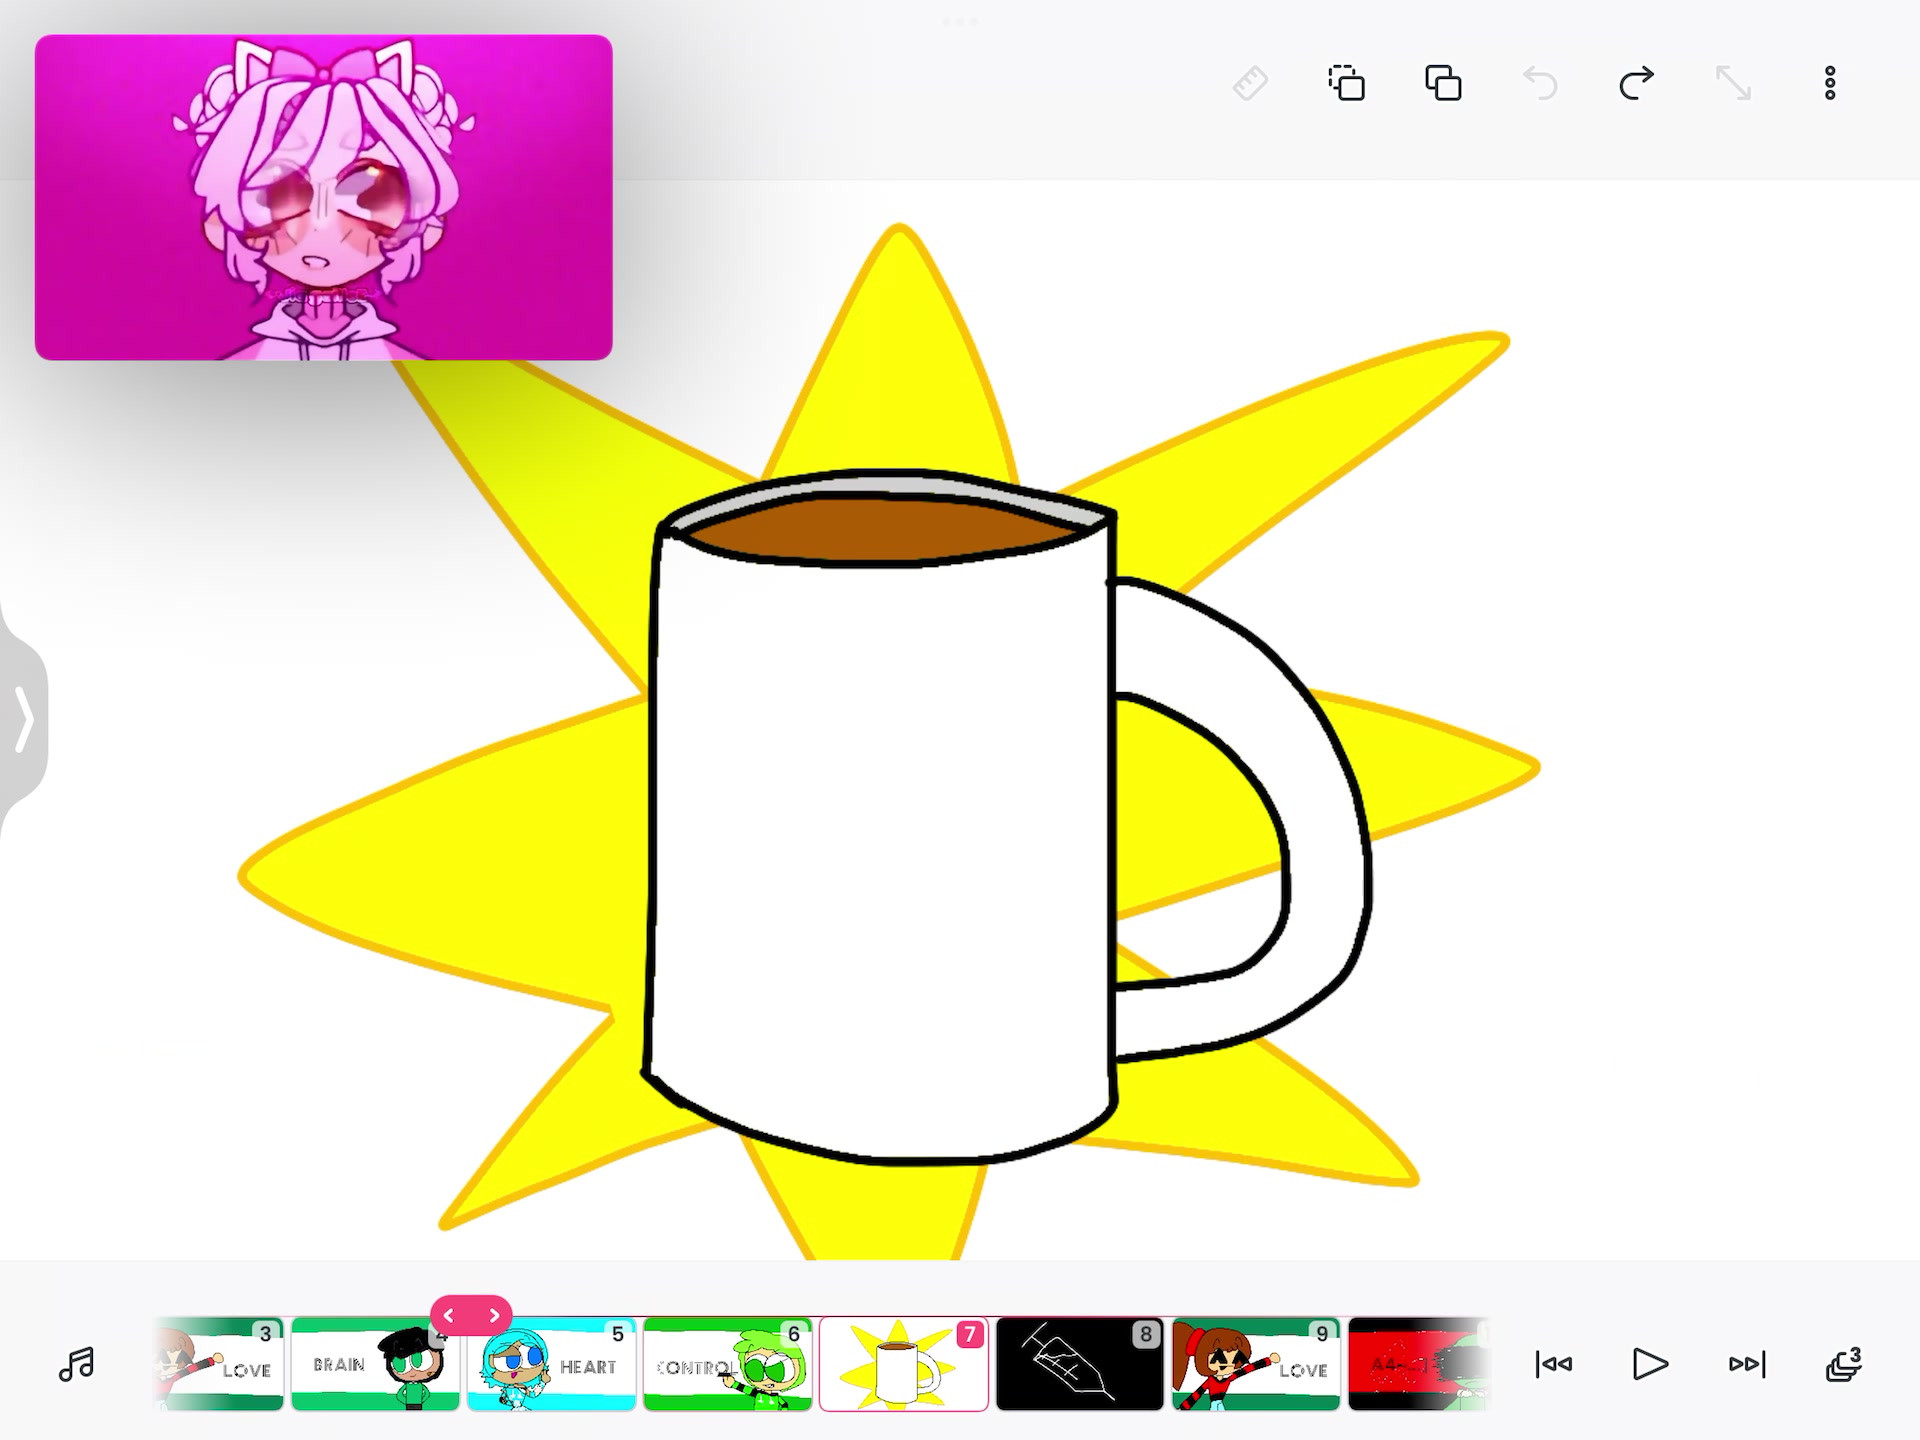Move frame right with pink arrow
The image size is (1920, 1440).
pos(494,1316)
